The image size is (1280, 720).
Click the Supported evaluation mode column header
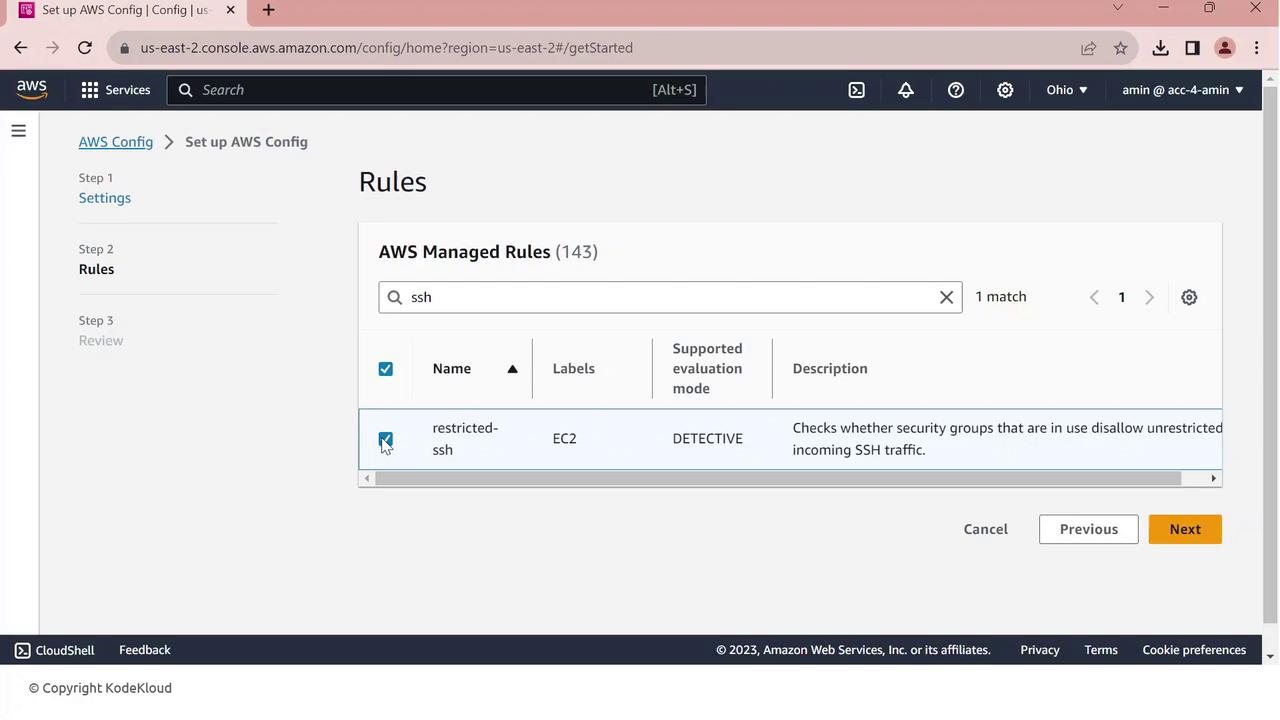click(x=708, y=369)
